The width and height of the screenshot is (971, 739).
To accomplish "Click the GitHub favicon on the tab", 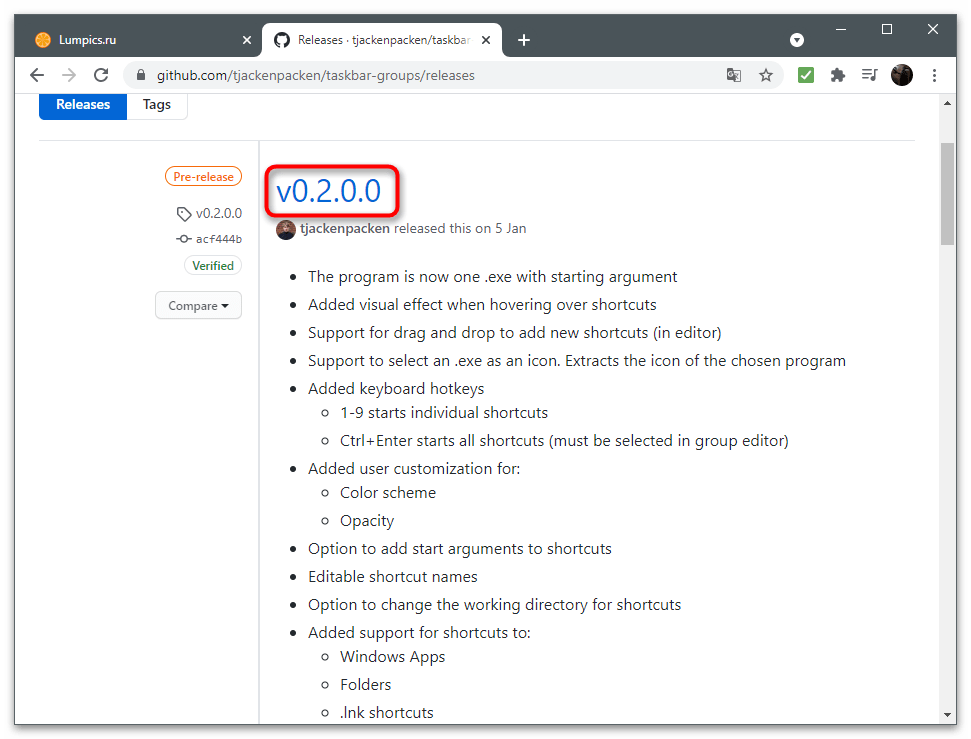I will click(282, 40).
